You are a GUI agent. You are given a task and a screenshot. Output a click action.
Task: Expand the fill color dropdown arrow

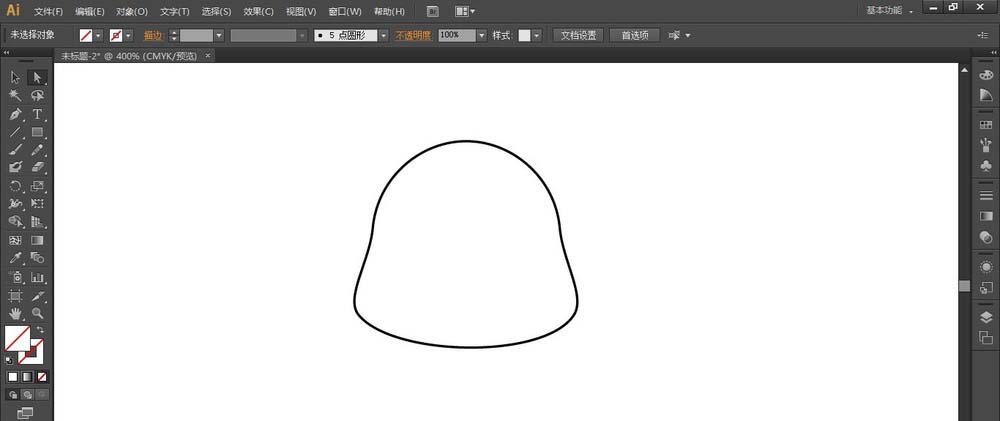tap(99, 35)
